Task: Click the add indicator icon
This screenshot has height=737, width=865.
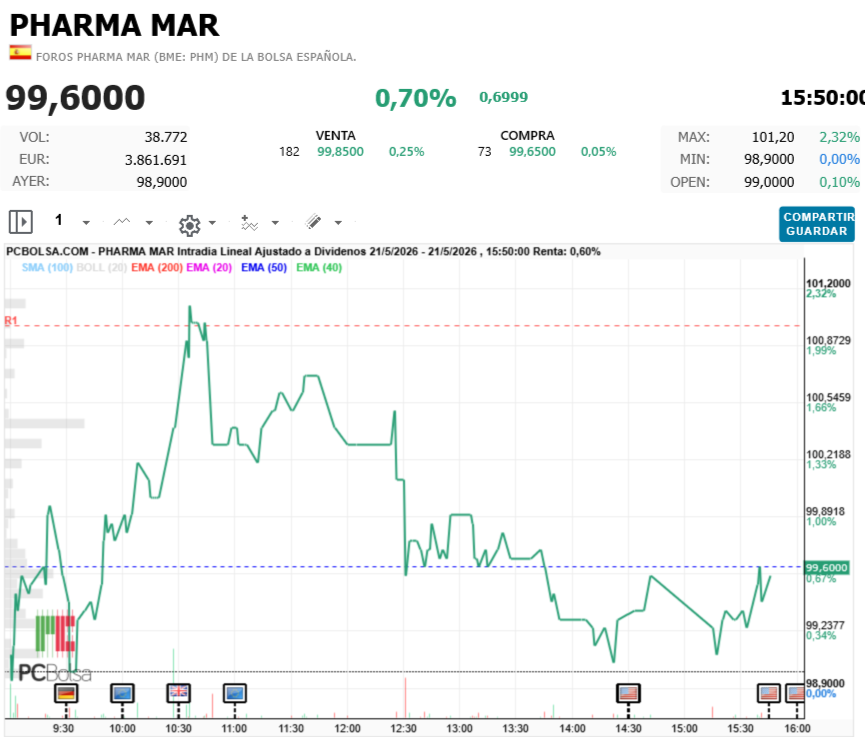Action: click(249, 223)
